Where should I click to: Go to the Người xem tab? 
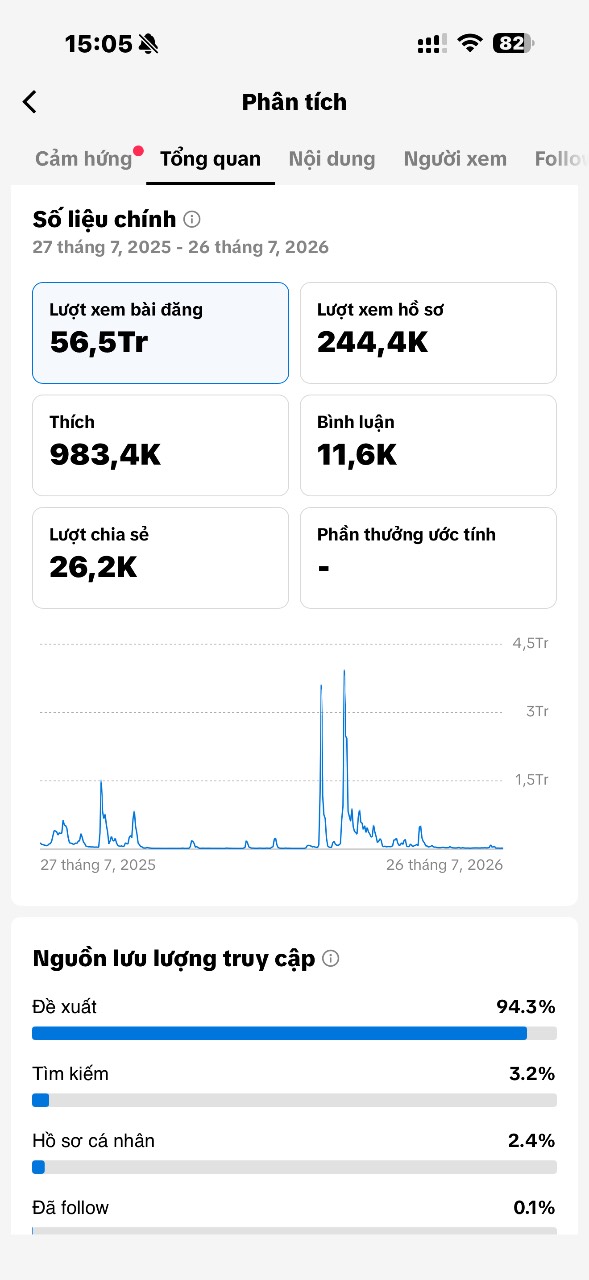coord(455,158)
